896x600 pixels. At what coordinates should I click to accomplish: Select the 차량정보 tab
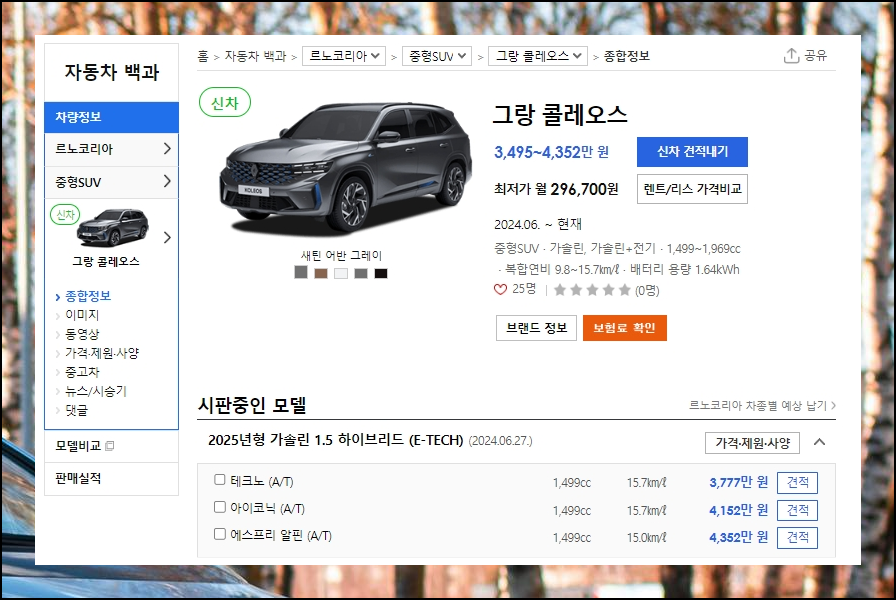pyautogui.click(x=111, y=117)
